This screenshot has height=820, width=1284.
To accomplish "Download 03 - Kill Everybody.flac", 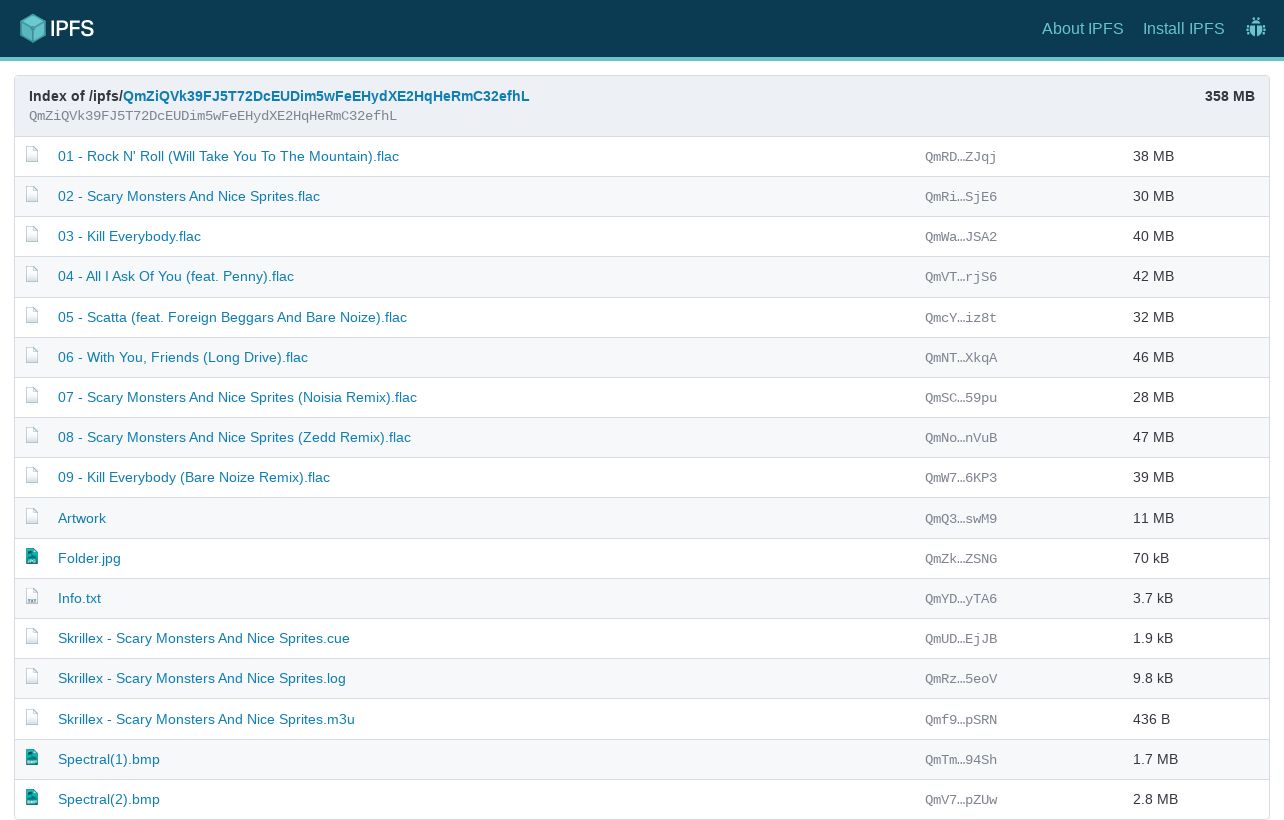I will click(x=129, y=236).
